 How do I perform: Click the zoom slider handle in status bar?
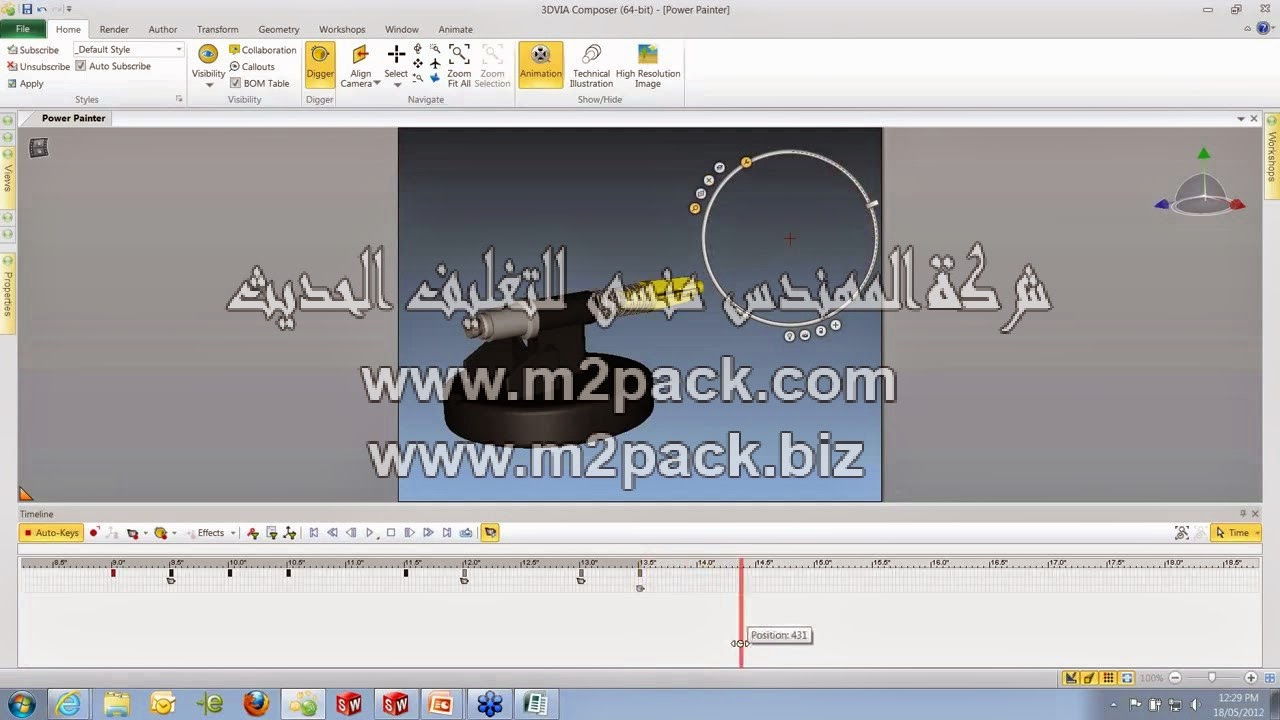click(1212, 678)
